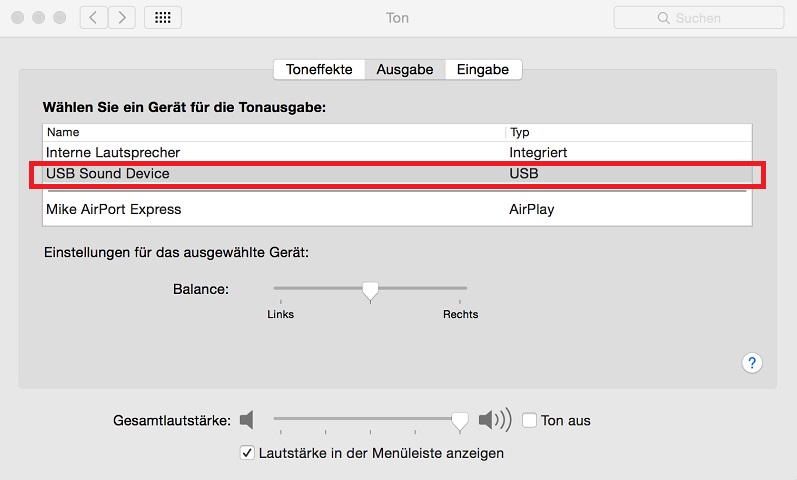The width and height of the screenshot is (797, 480).
Task: Click into the Suchen search field
Action: (699, 18)
